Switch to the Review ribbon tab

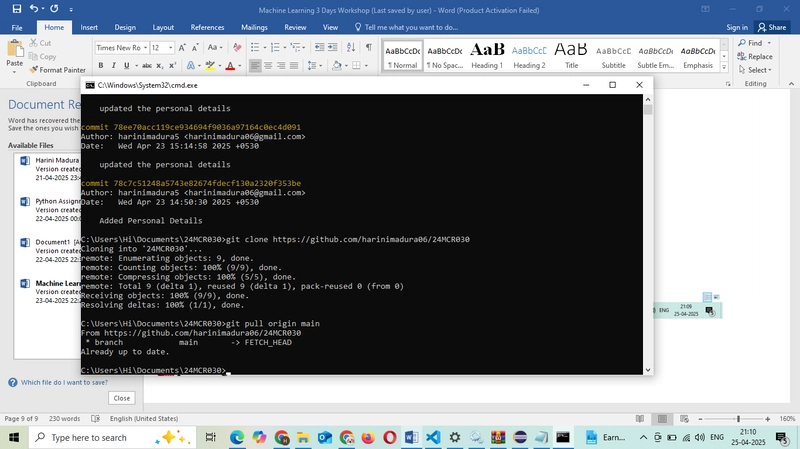click(x=295, y=28)
